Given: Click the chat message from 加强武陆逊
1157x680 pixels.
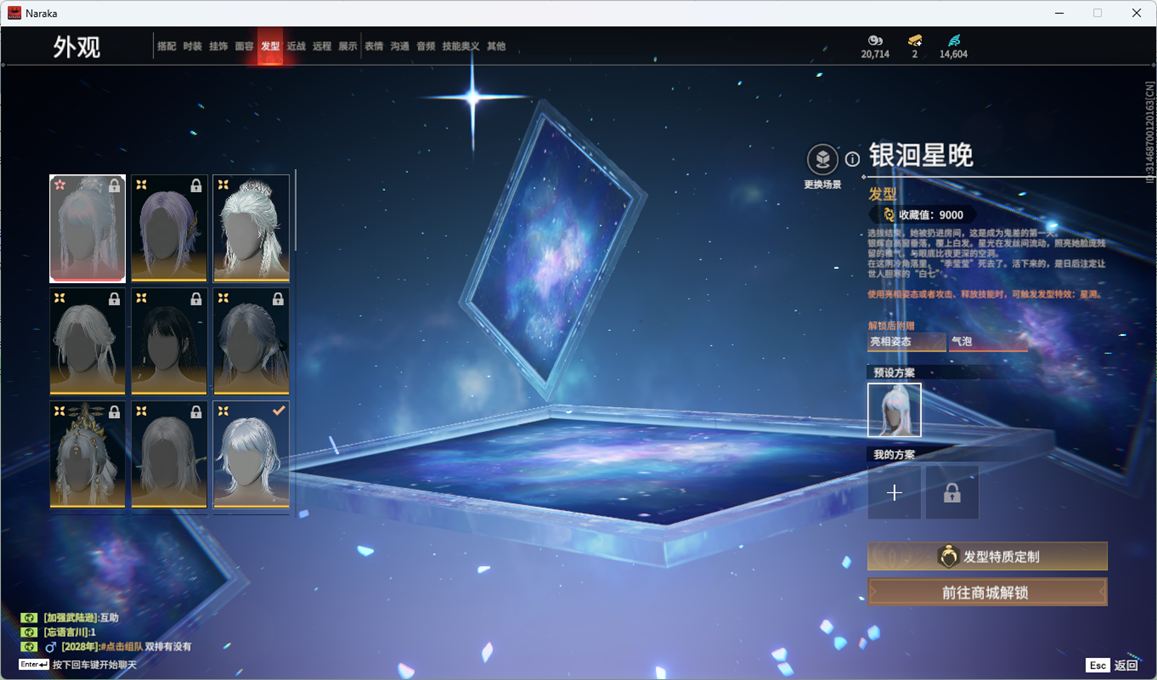Looking at the screenshot, I should [80, 618].
